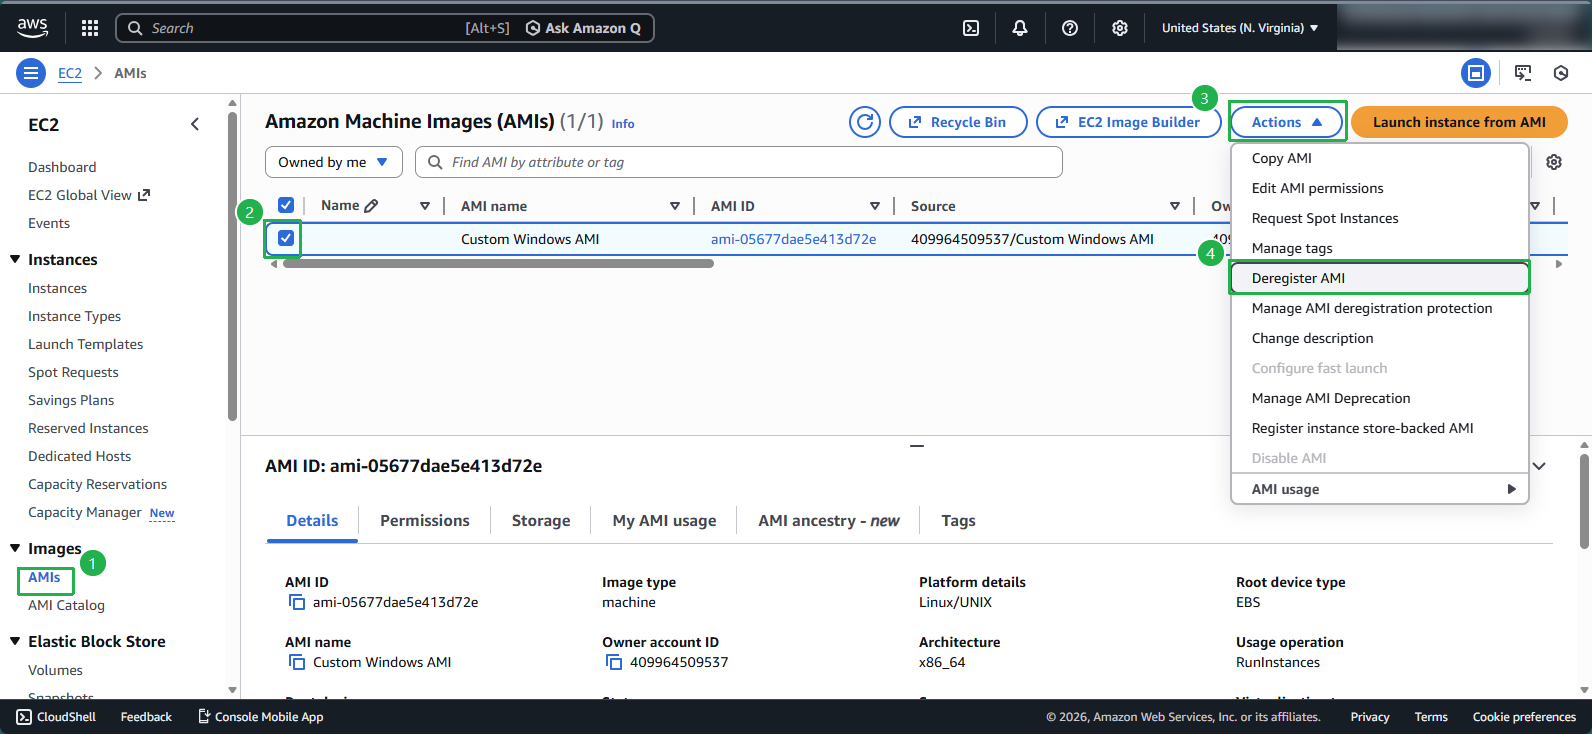1592x734 pixels.
Task: Open the Owned by me filter dropdown
Action: tap(333, 162)
